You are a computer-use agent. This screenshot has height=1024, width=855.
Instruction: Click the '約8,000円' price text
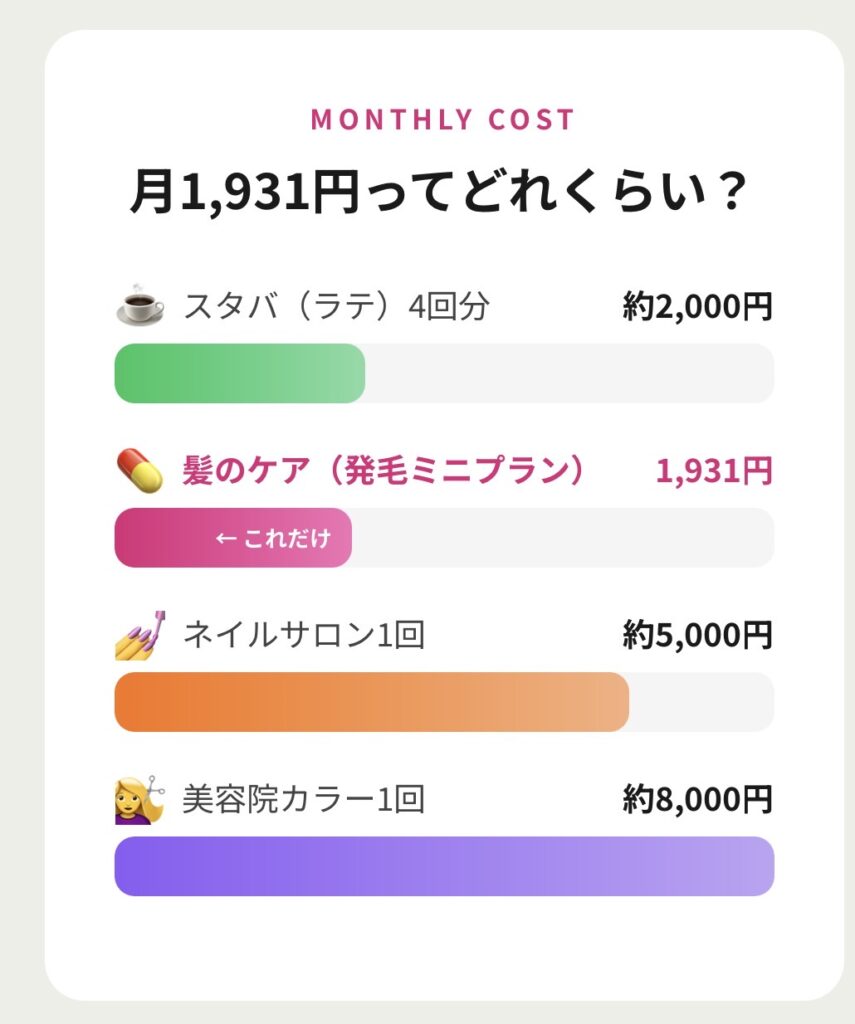697,799
